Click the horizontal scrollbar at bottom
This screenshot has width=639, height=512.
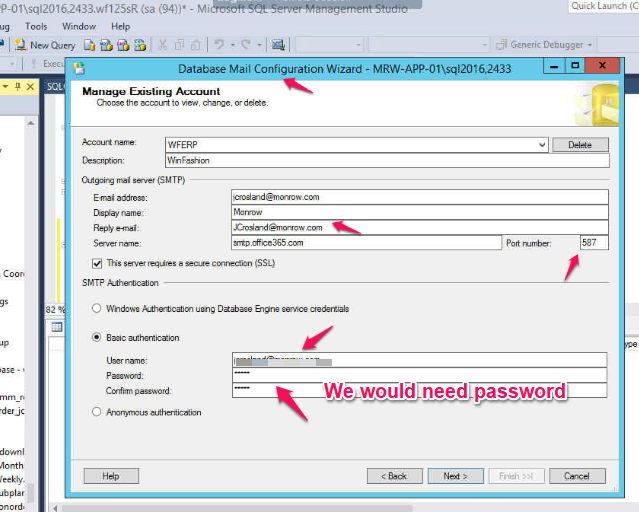(x=236, y=508)
